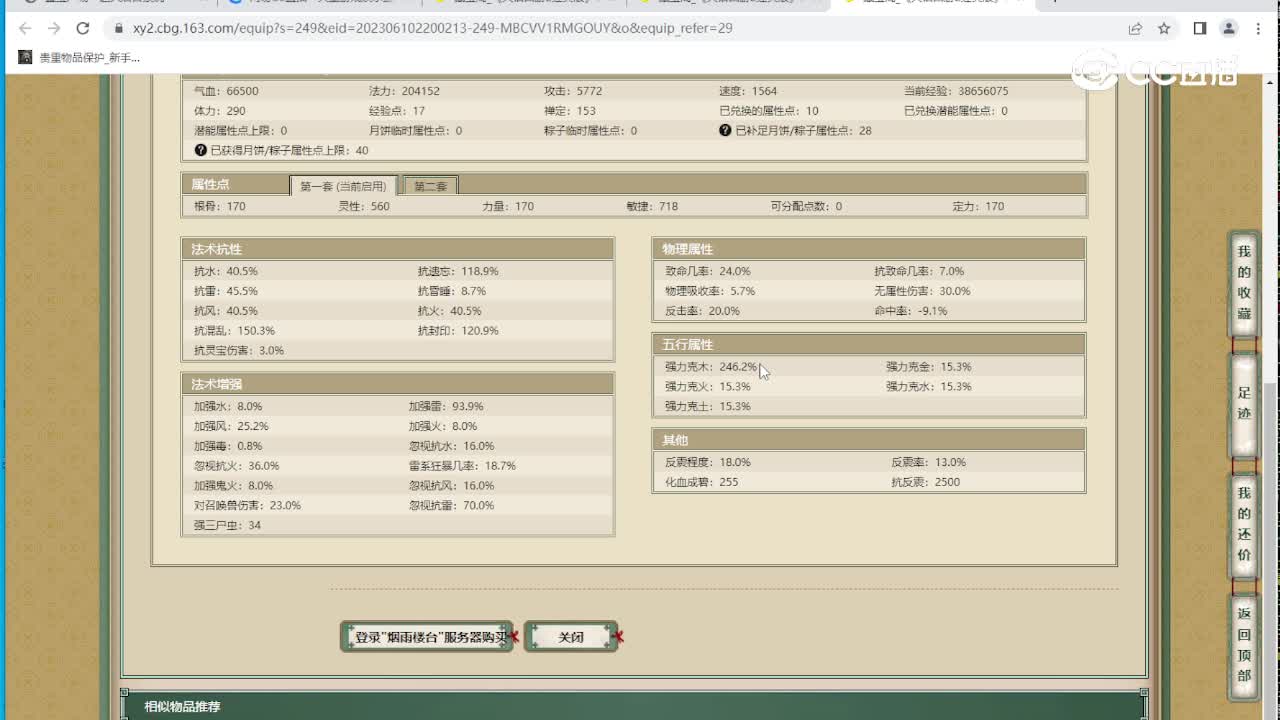This screenshot has height=720, width=1280.
Task: Click the 反震程度: 18.0% entry
Action: tap(708, 462)
